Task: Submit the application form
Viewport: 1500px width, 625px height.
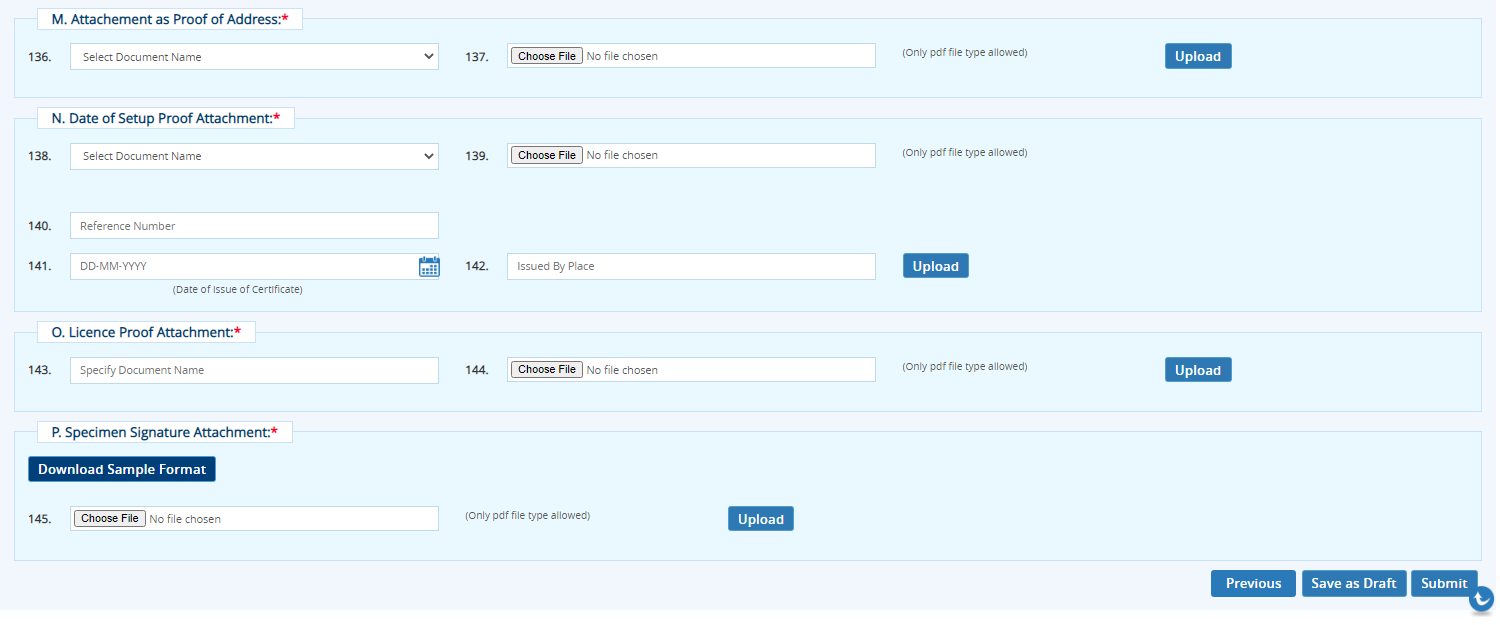Action: [1443, 583]
